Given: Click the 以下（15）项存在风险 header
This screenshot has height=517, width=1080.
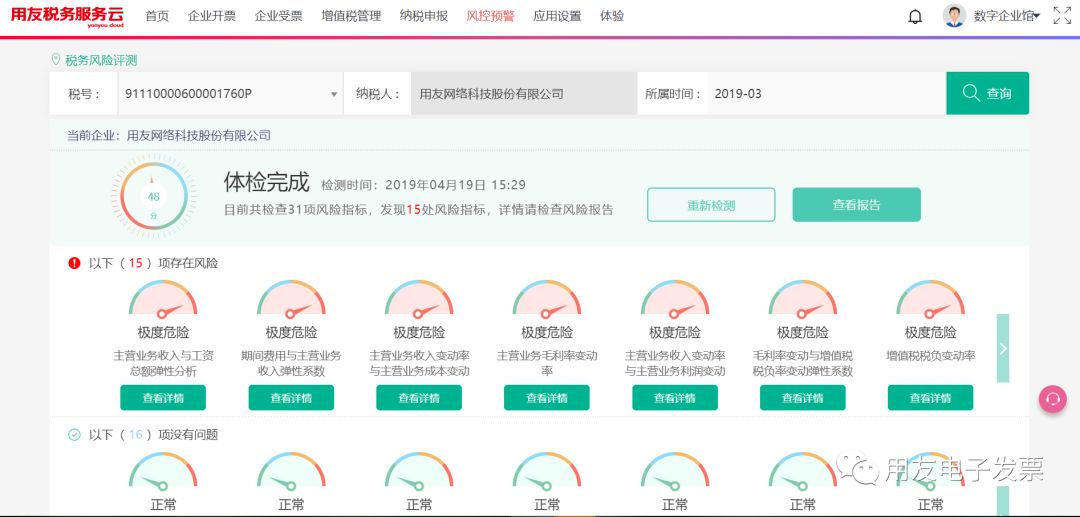Looking at the screenshot, I should (154, 263).
